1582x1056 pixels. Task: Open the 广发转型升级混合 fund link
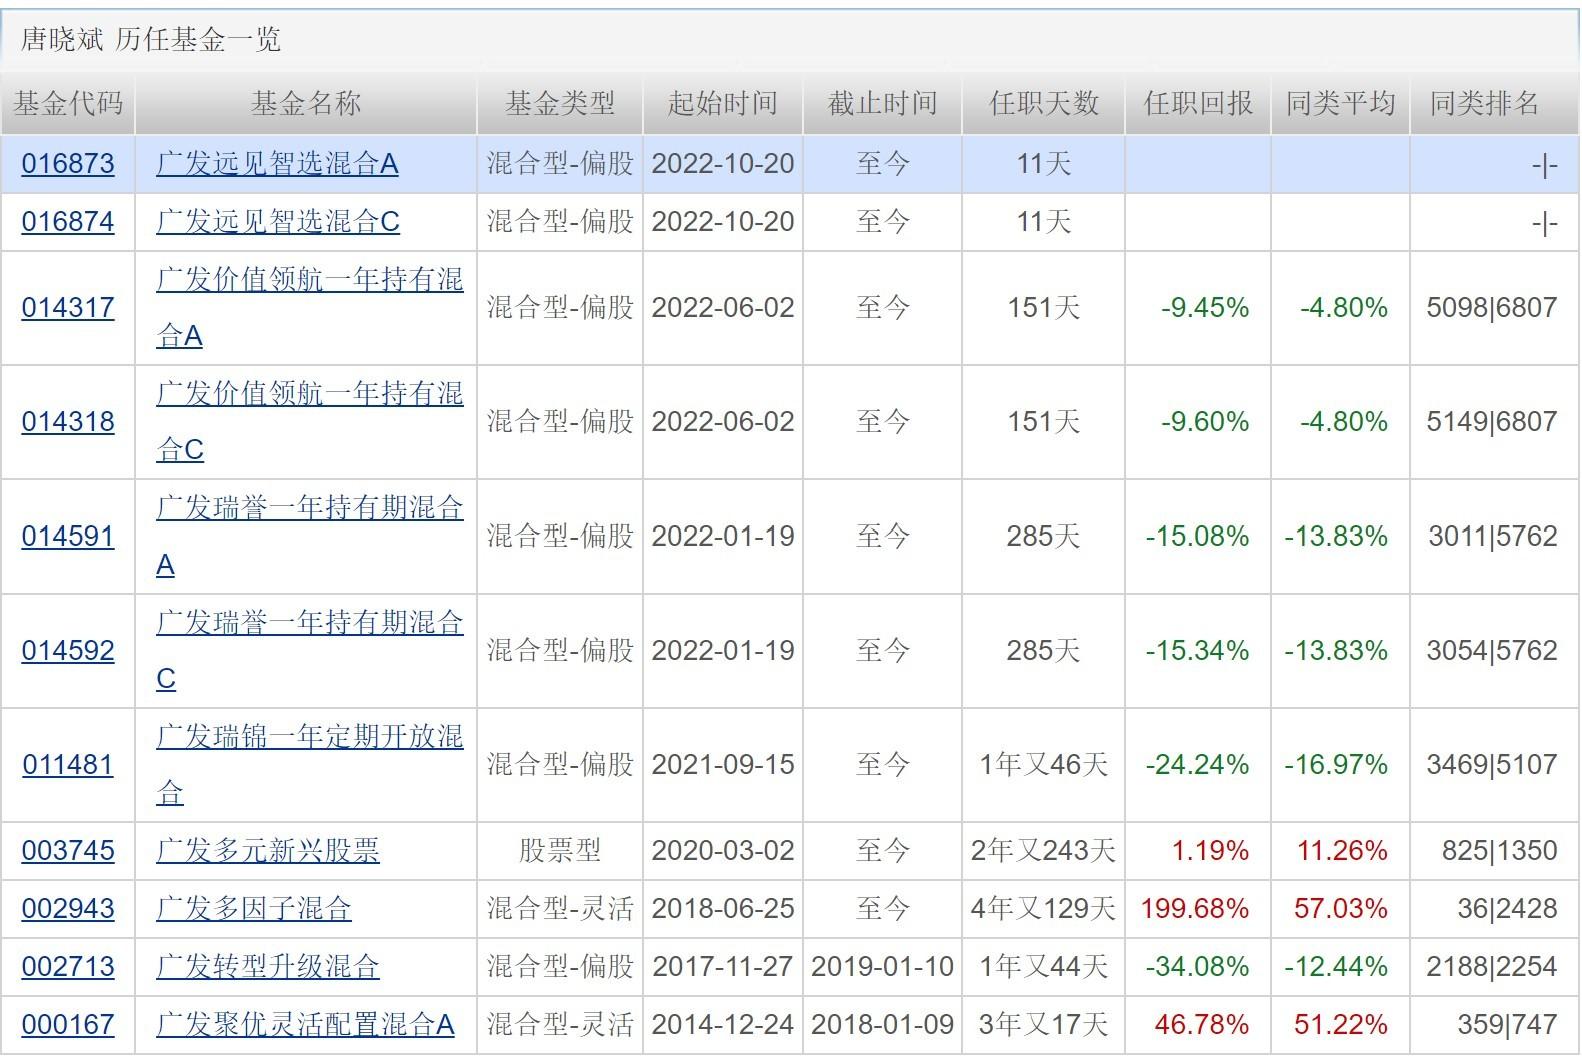pyautogui.click(x=268, y=967)
